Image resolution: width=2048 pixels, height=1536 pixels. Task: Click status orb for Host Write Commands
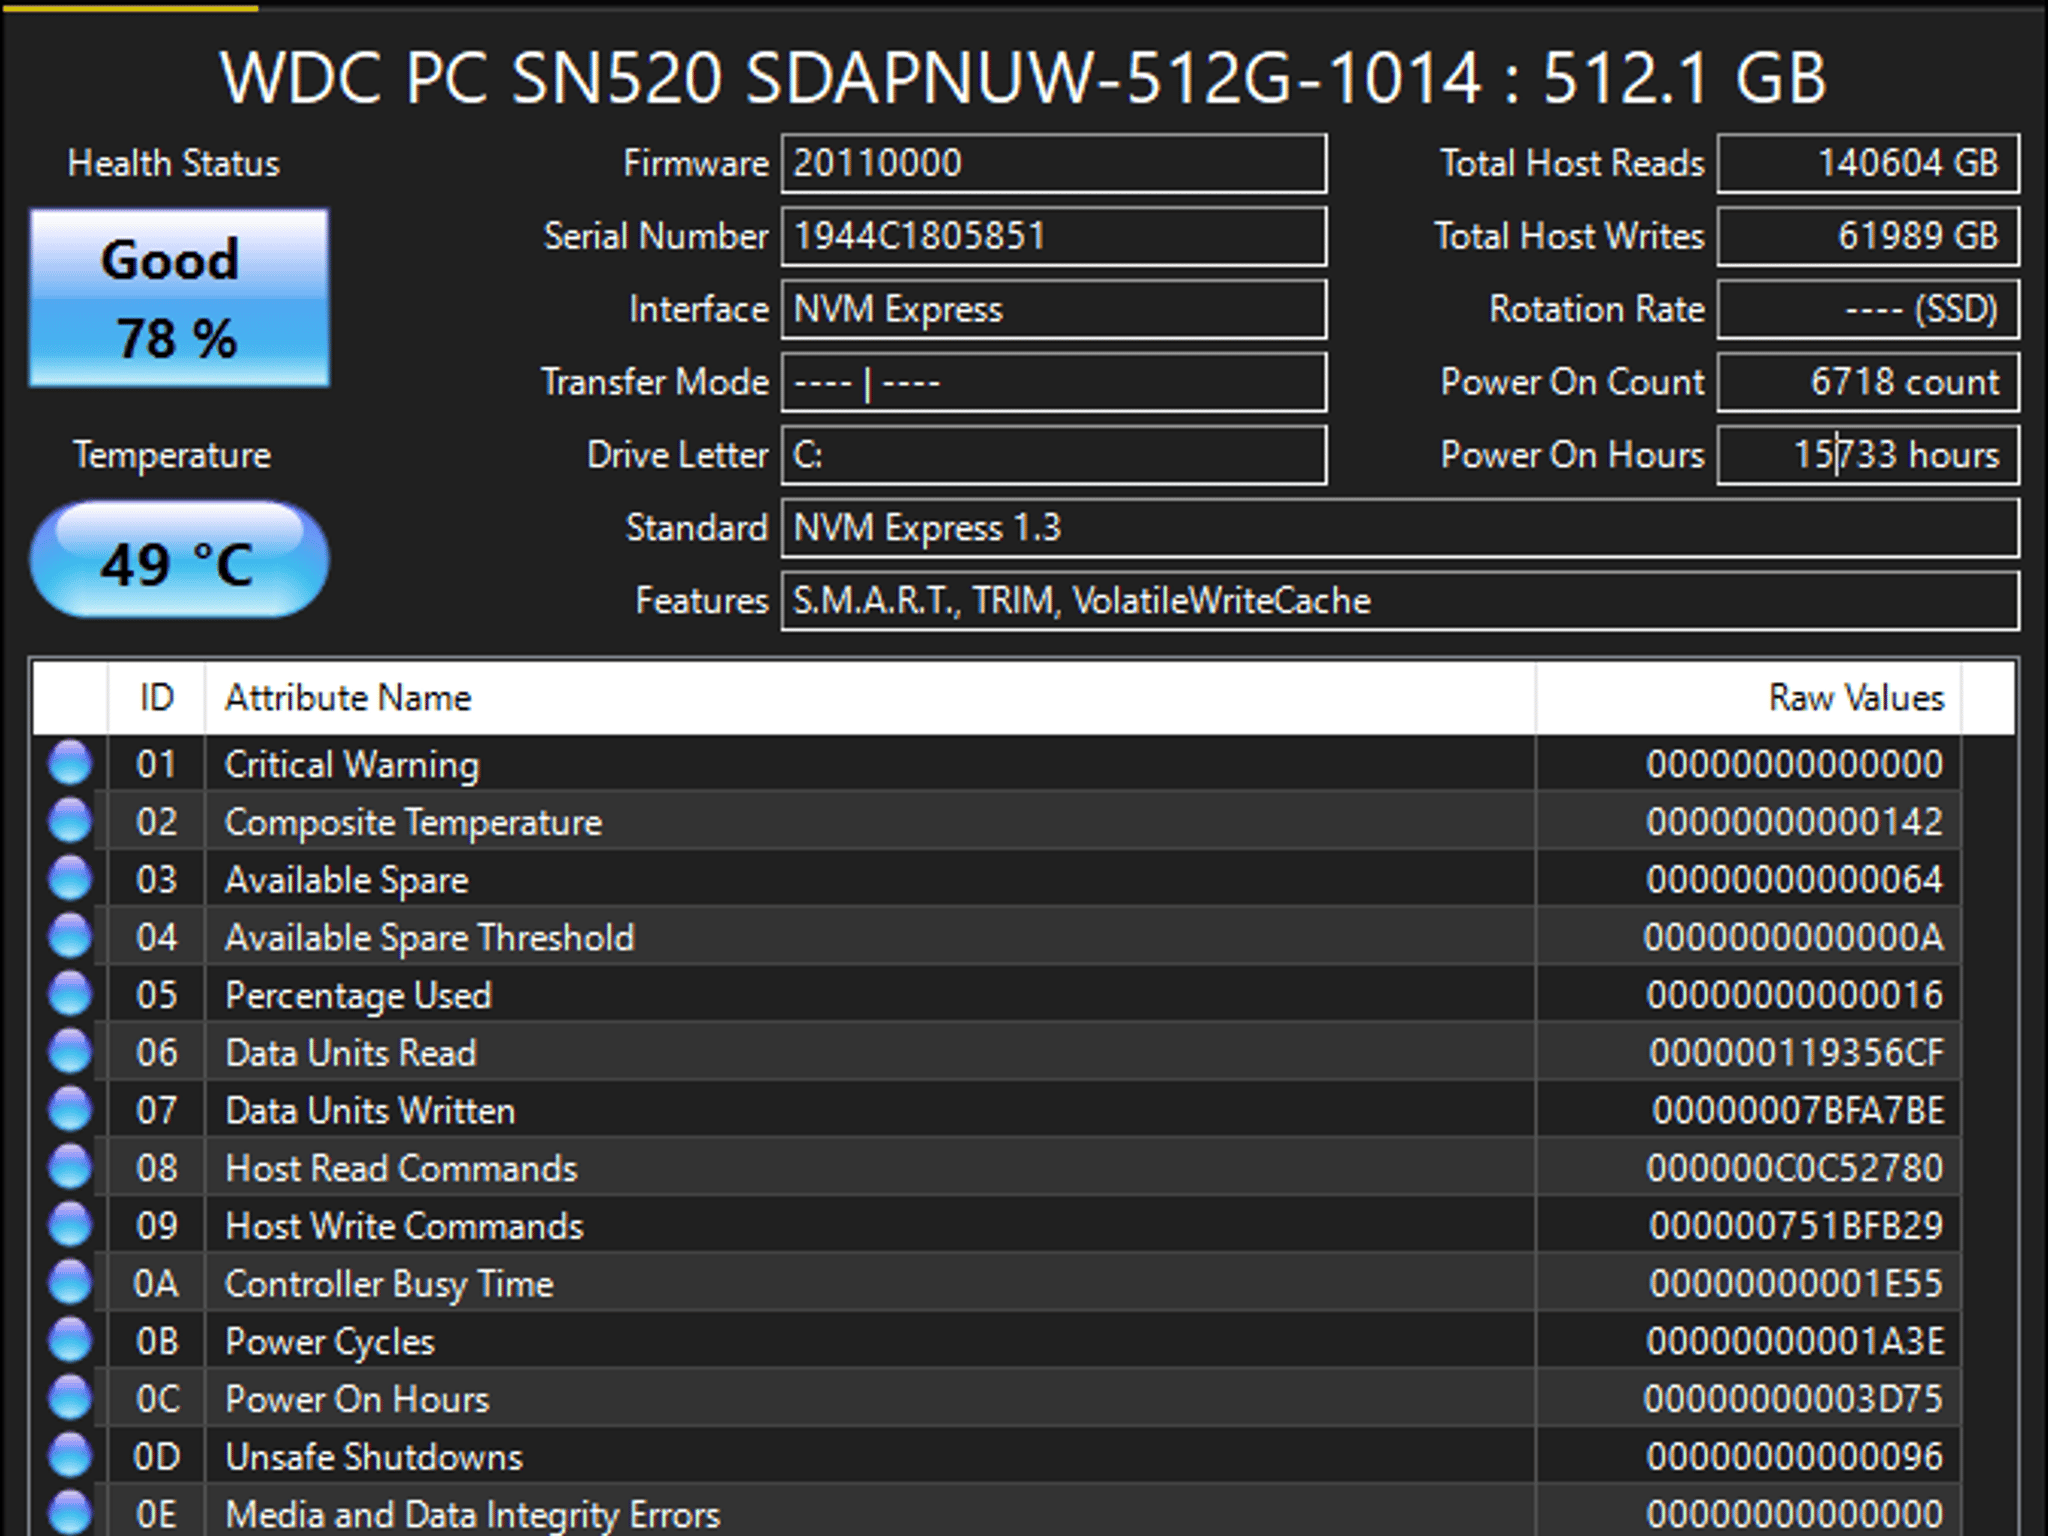tap(70, 1226)
